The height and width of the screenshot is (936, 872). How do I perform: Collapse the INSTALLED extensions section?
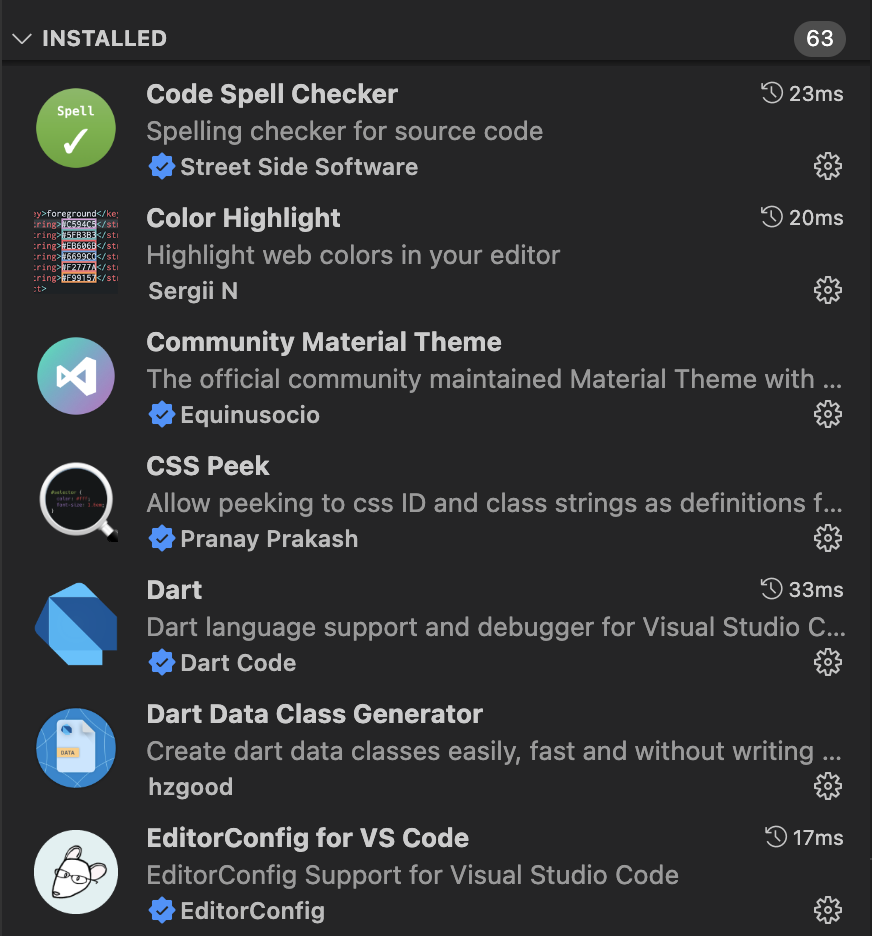[22, 39]
